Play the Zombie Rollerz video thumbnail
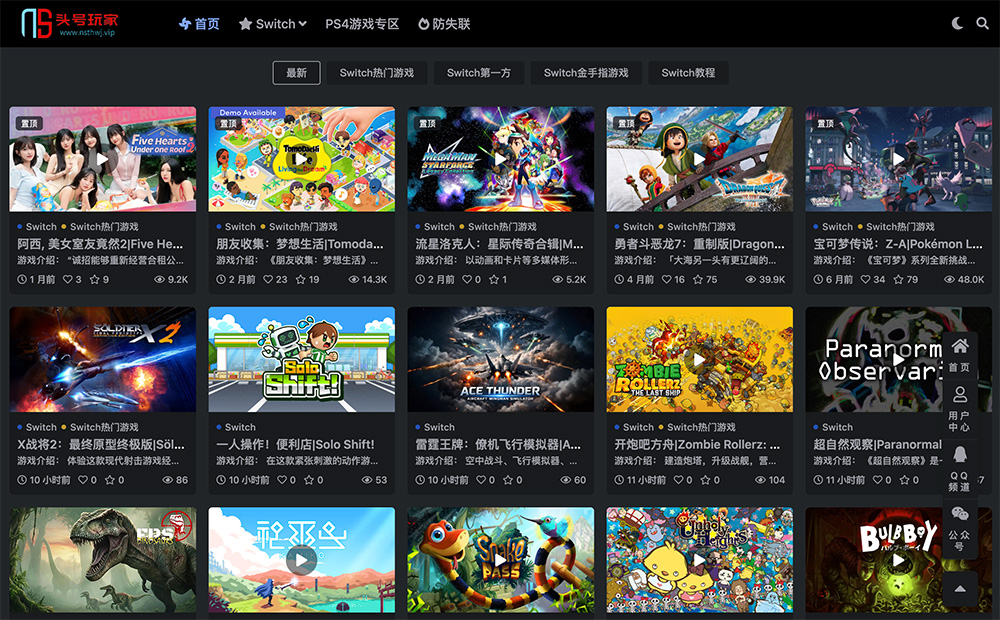Image resolution: width=1000 pixels, height=620 pixels. point(700,359)
